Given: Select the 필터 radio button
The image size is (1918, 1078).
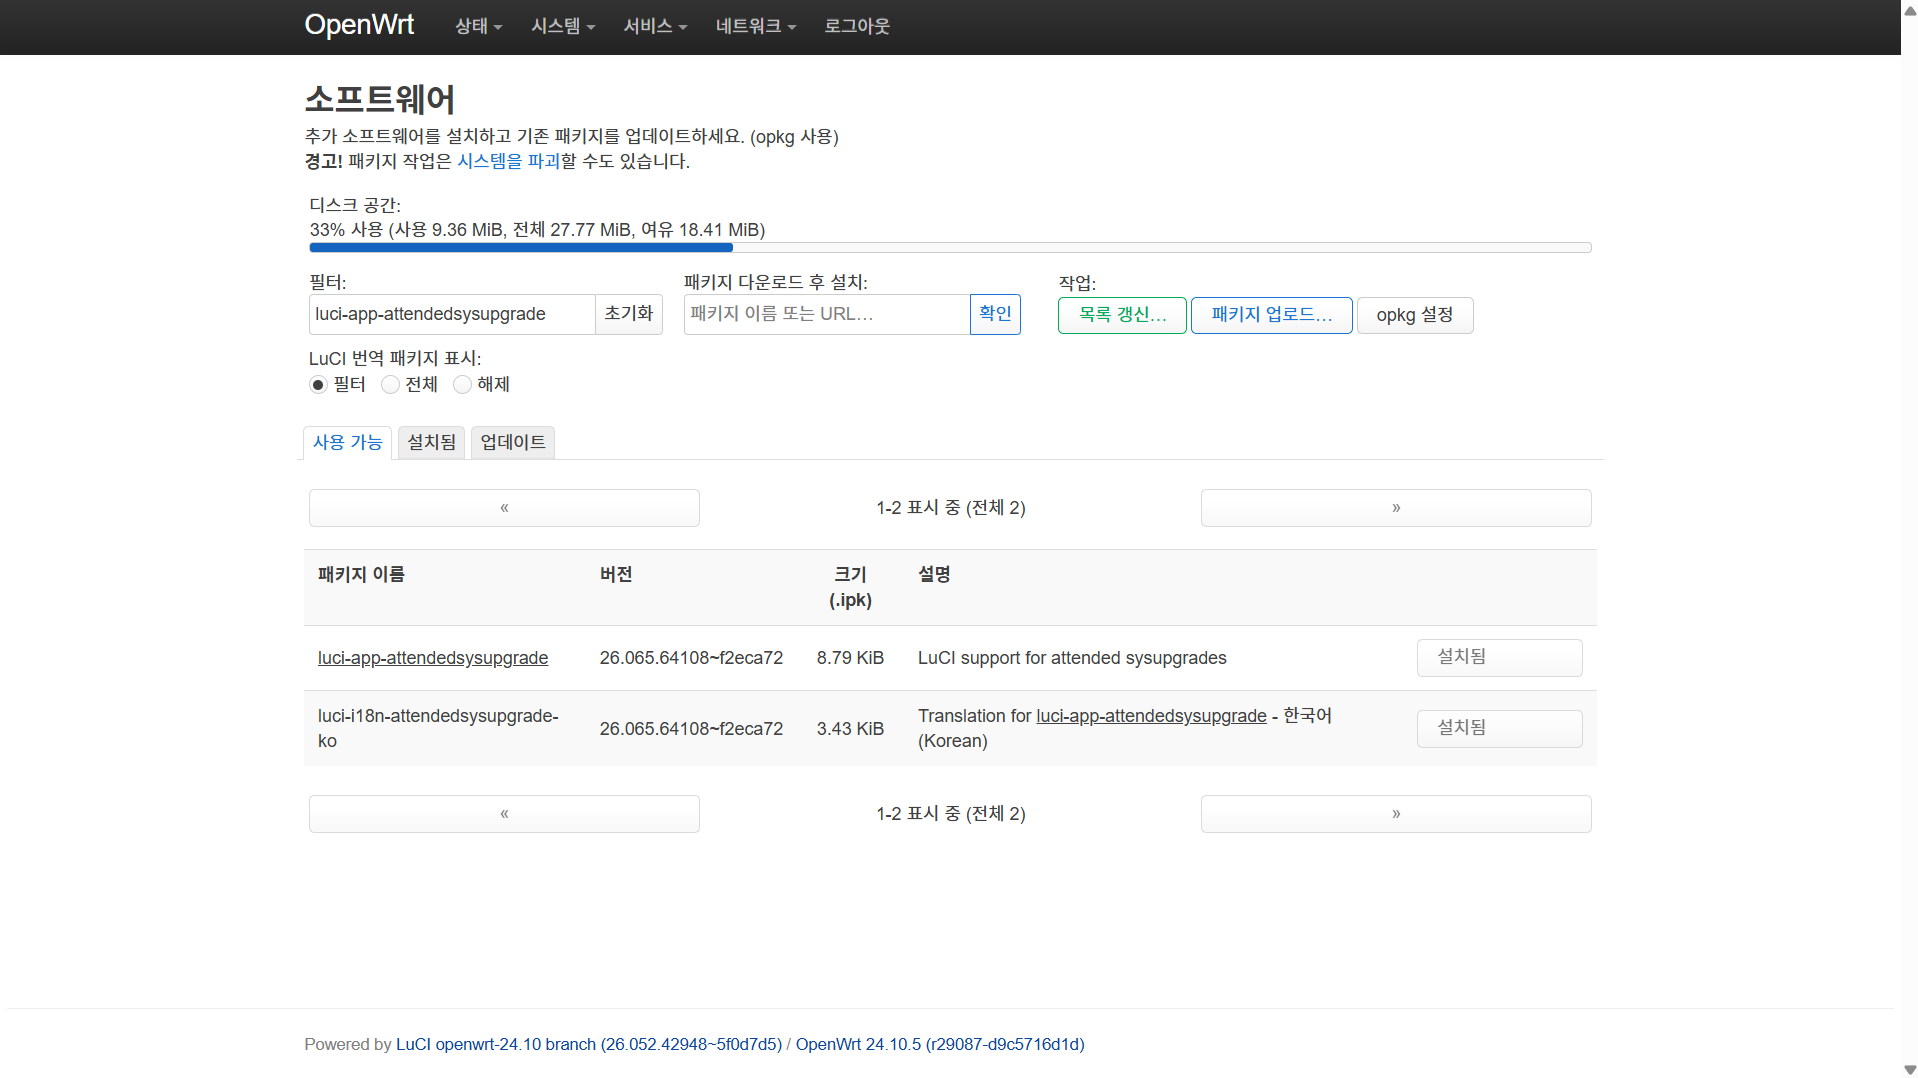Looking at the screenshot, I should pyautogui.click(x=319, y=385).
